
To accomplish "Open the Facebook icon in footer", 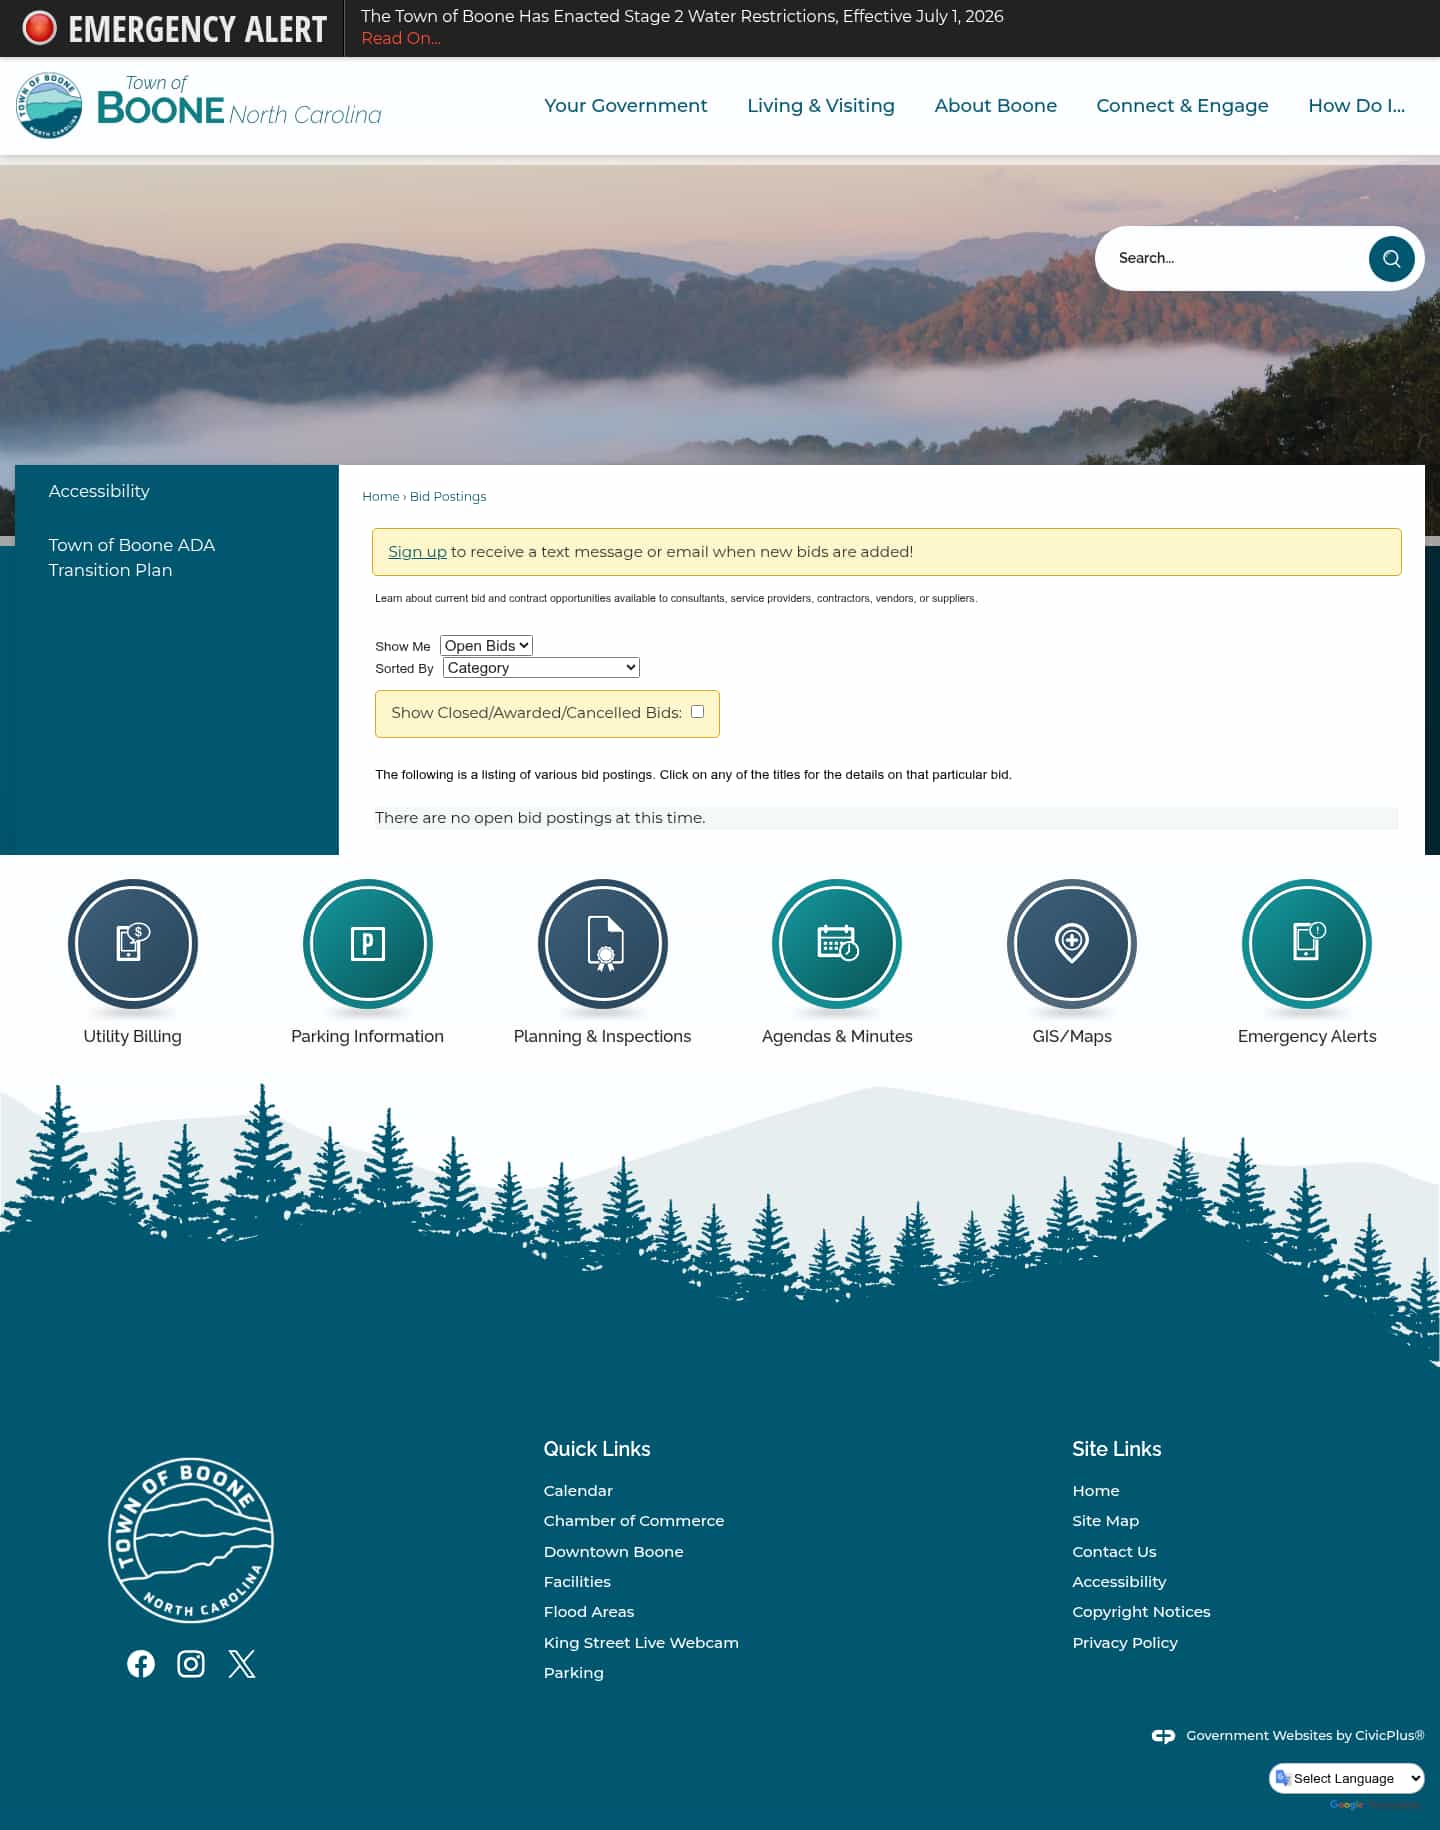I will (x=141, y=1664).
